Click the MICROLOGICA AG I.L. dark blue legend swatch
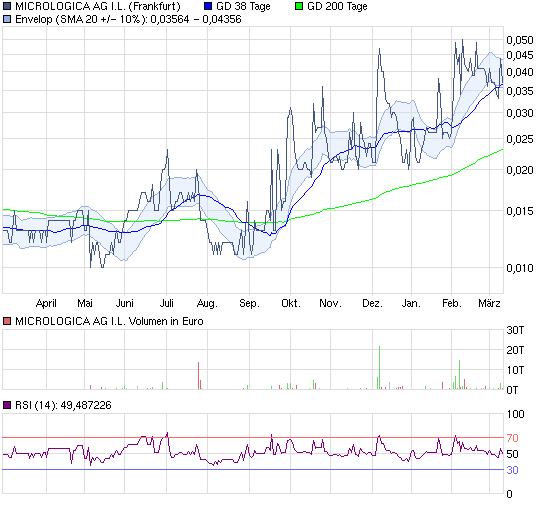 click(7, 6)
